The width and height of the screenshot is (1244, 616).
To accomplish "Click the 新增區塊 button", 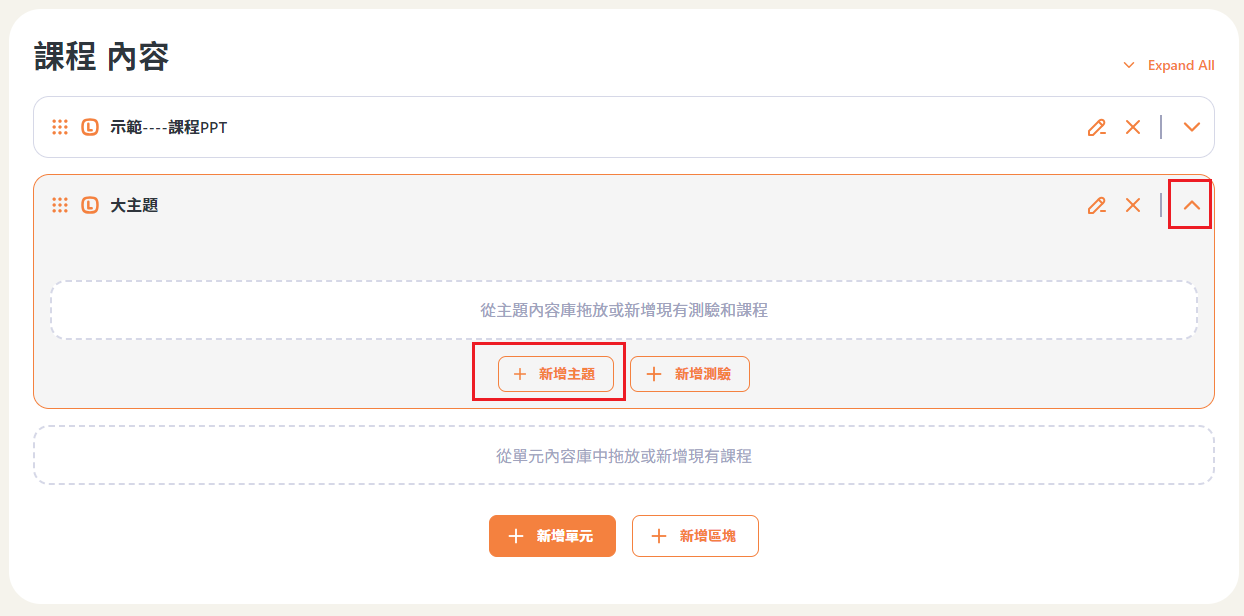I will (x=695, y=536).
